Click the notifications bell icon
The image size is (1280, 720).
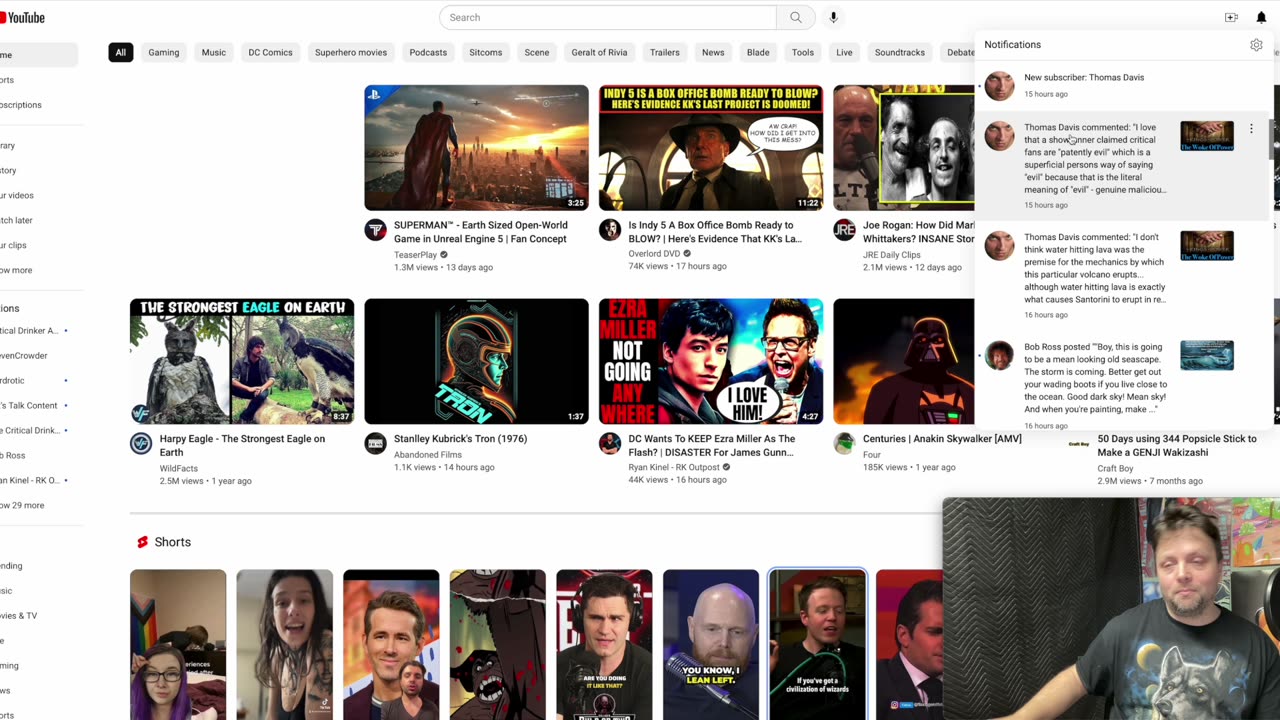[1261, 17]
